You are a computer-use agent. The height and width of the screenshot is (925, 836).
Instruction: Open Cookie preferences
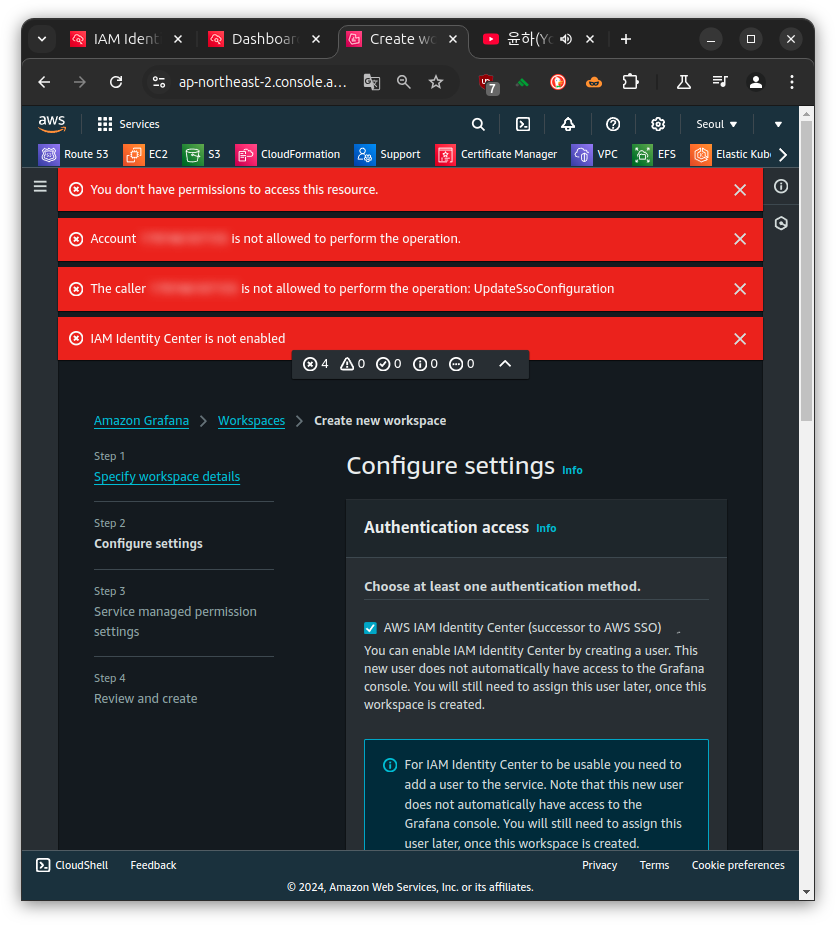738,865
